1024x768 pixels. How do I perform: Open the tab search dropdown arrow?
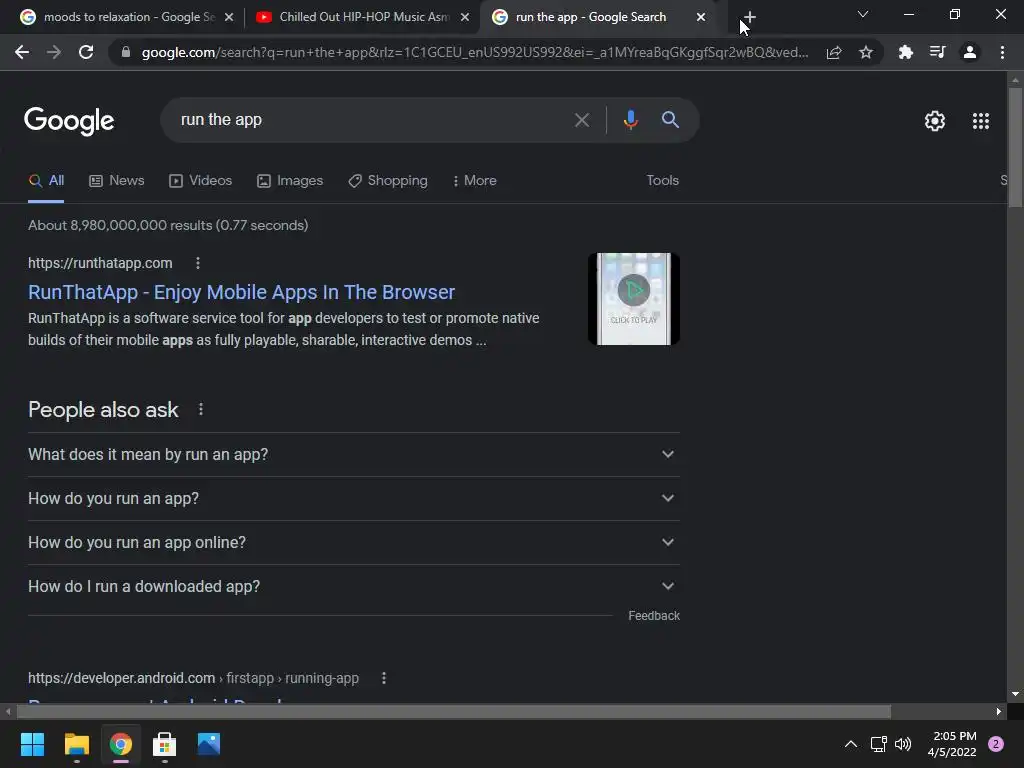pyautogui.click(x=863, y=14)
